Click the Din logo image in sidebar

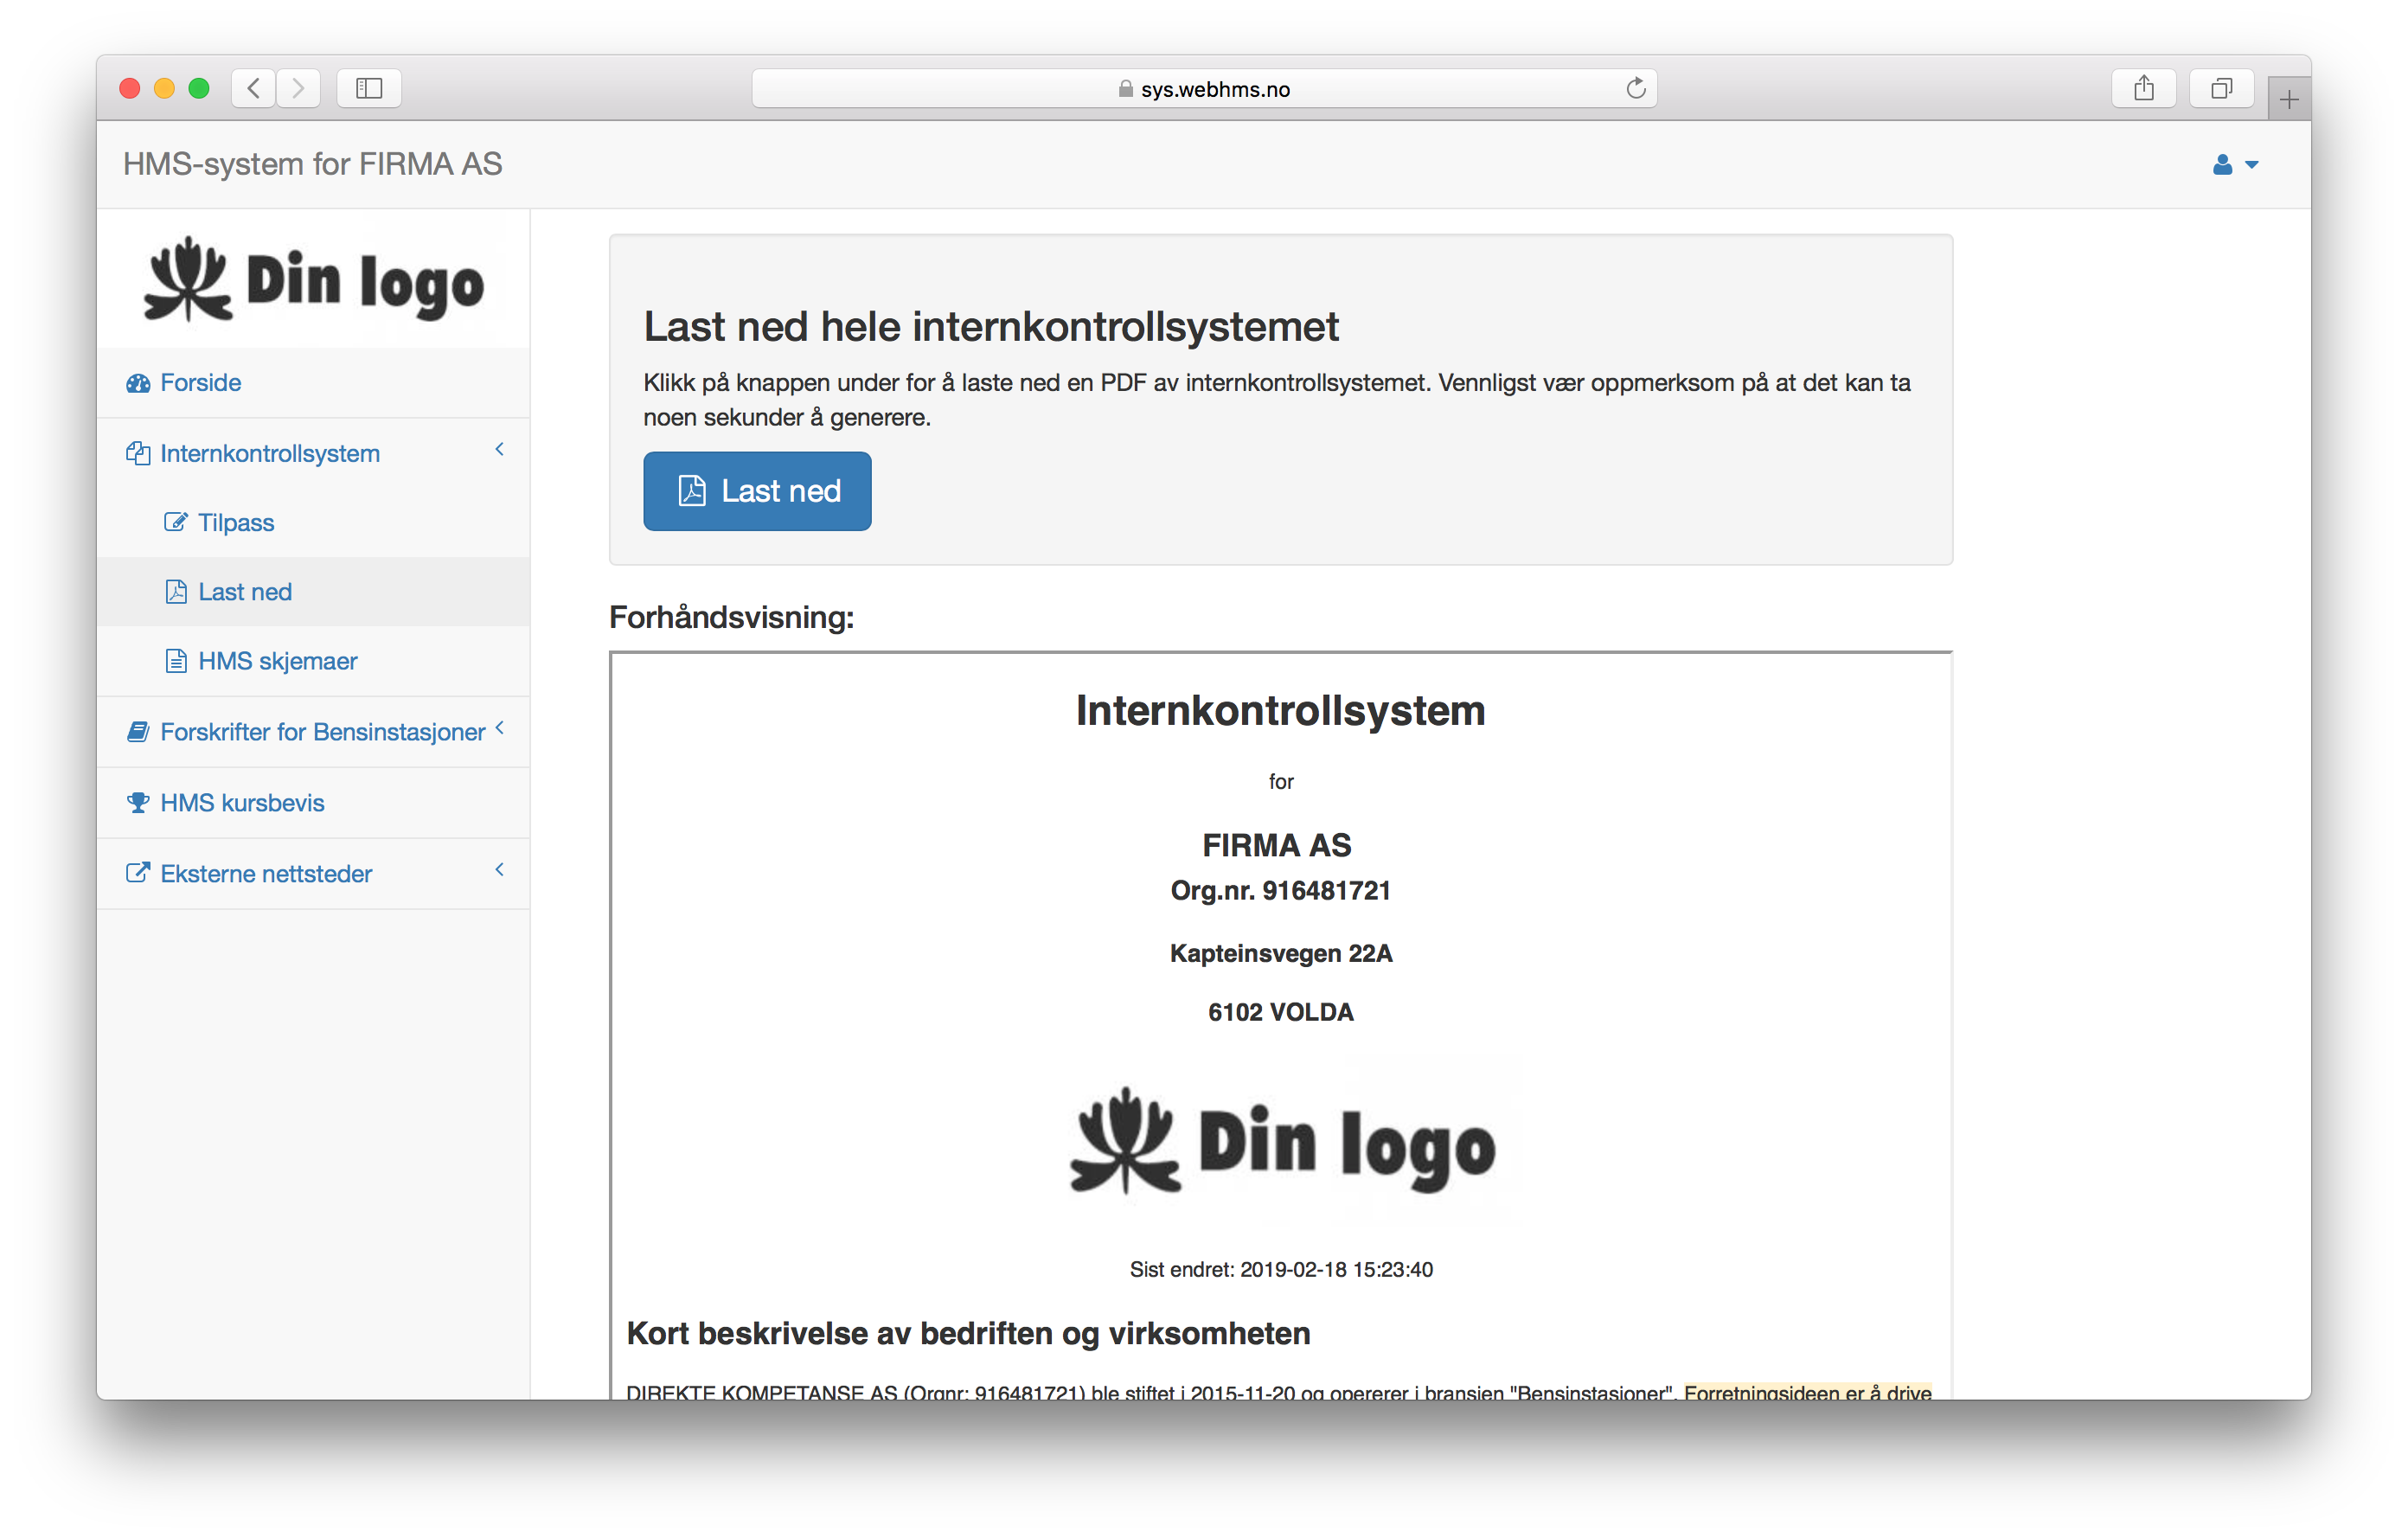313,281
